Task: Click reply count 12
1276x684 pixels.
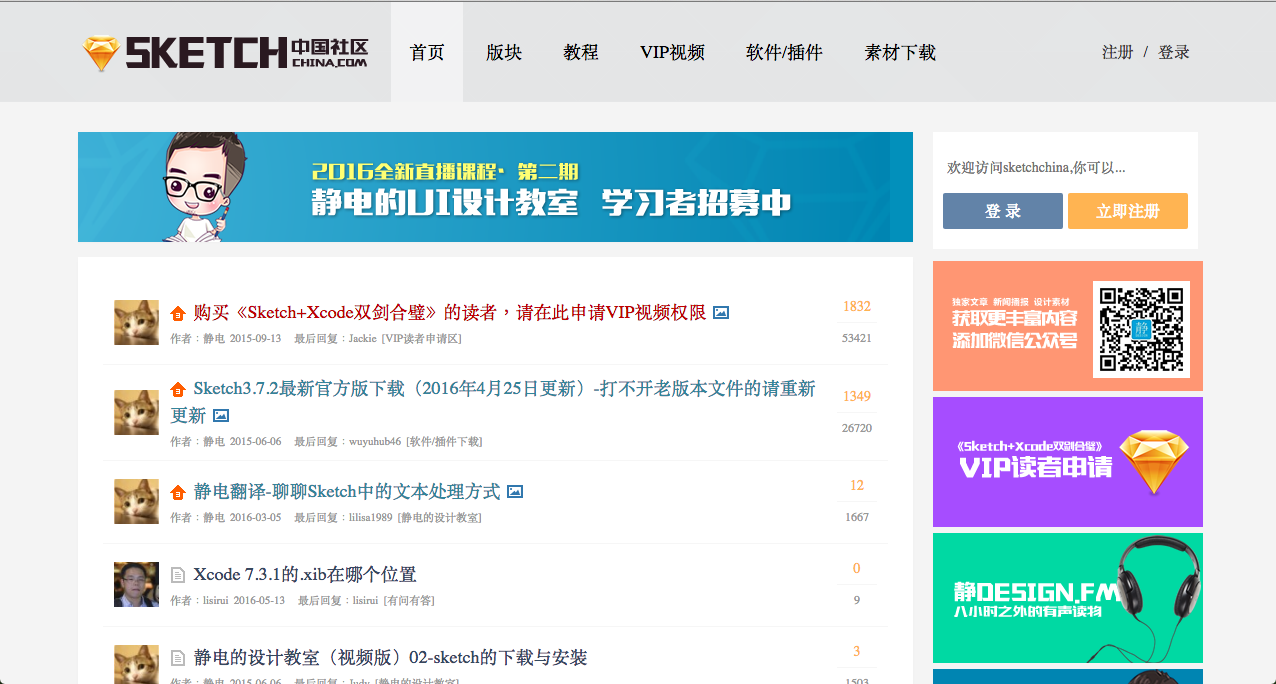Action: pyautogui.click(x=857, y=485)
